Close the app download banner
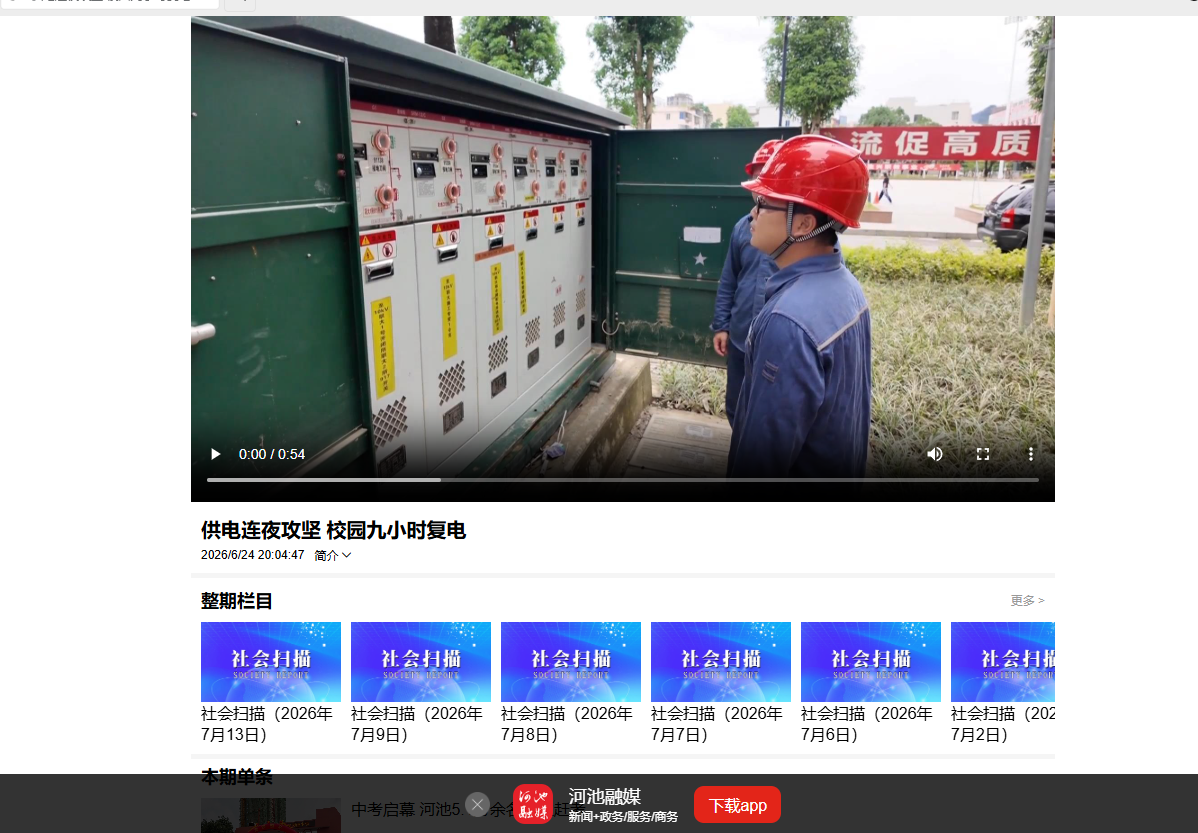Image resolution: width=1198 pixels, height=833 pixels. pyautogui.click(x=478, y=804)
